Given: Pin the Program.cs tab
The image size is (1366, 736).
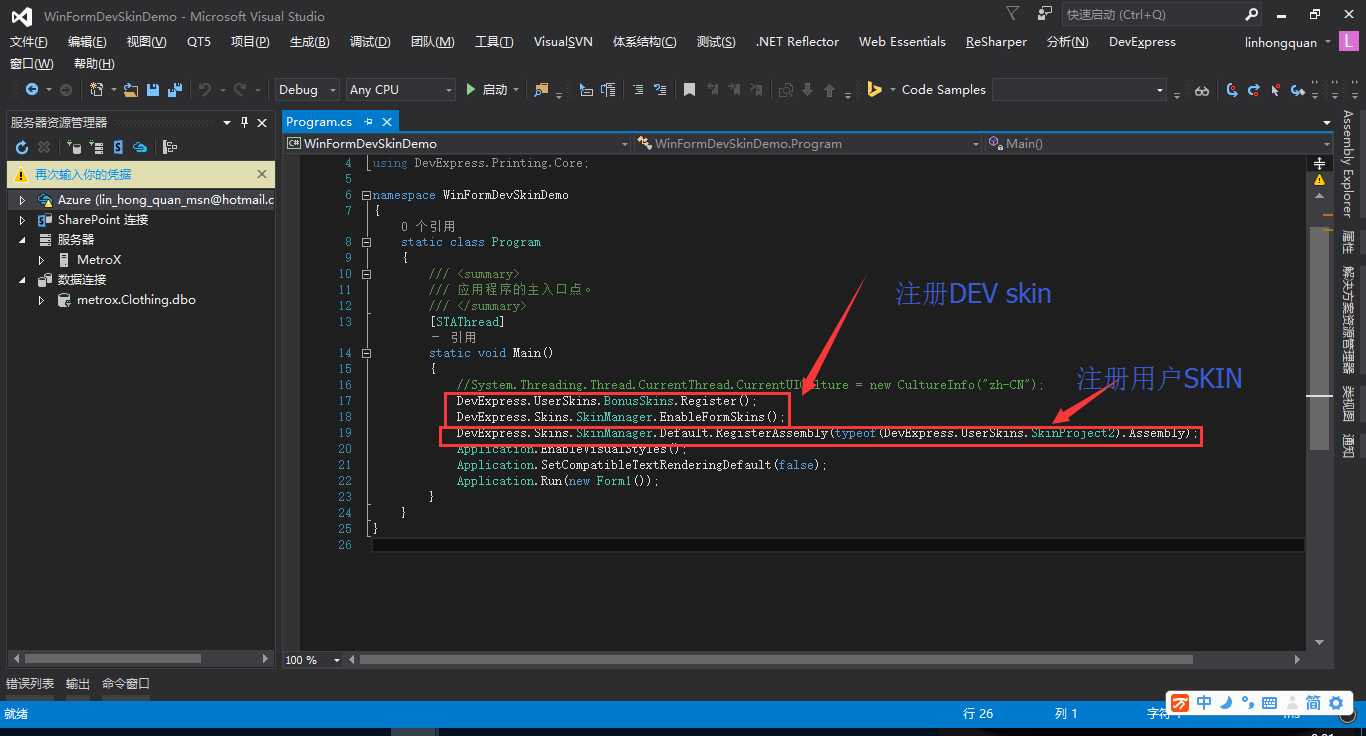Looking at the screenshot, I should [368, 121].
